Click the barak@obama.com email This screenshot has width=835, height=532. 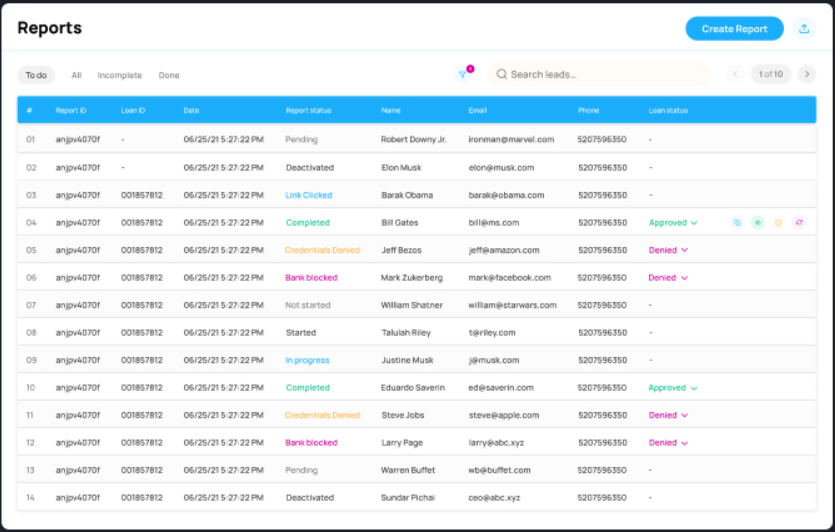(x=506, y=195)
